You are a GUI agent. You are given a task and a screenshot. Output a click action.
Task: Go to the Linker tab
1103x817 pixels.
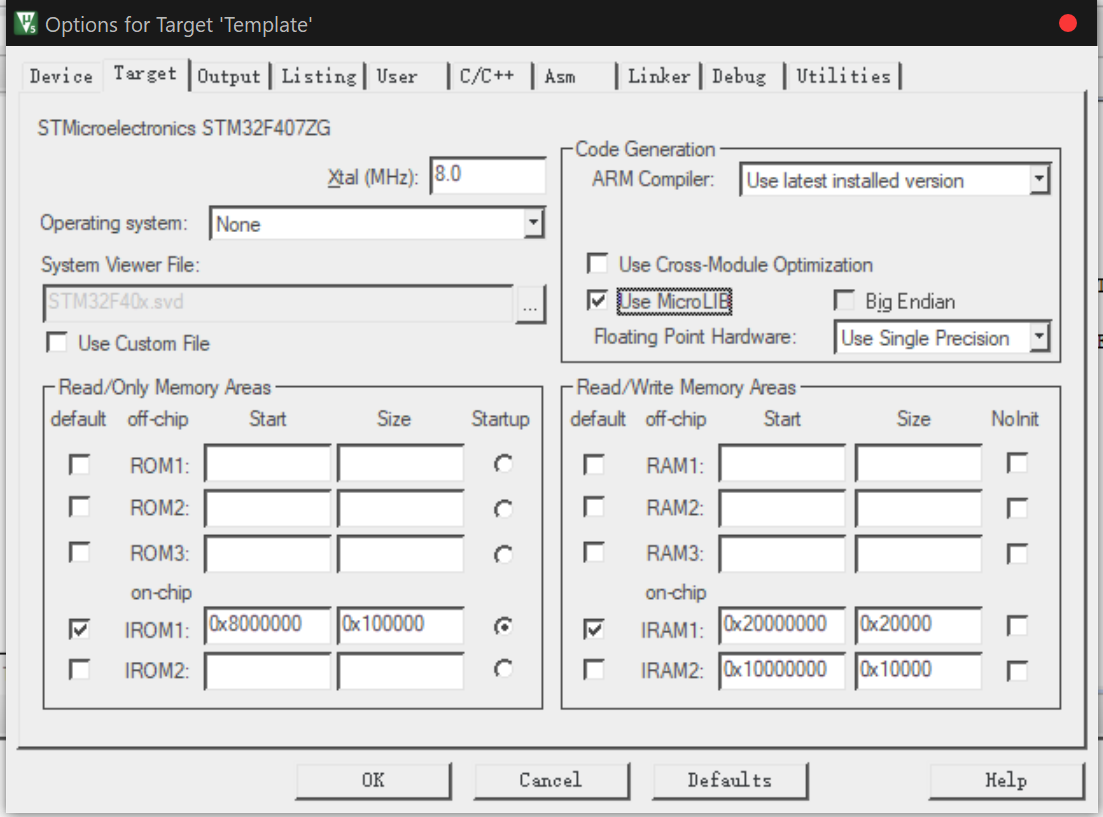pyautogui.click(x=658, y=76)
